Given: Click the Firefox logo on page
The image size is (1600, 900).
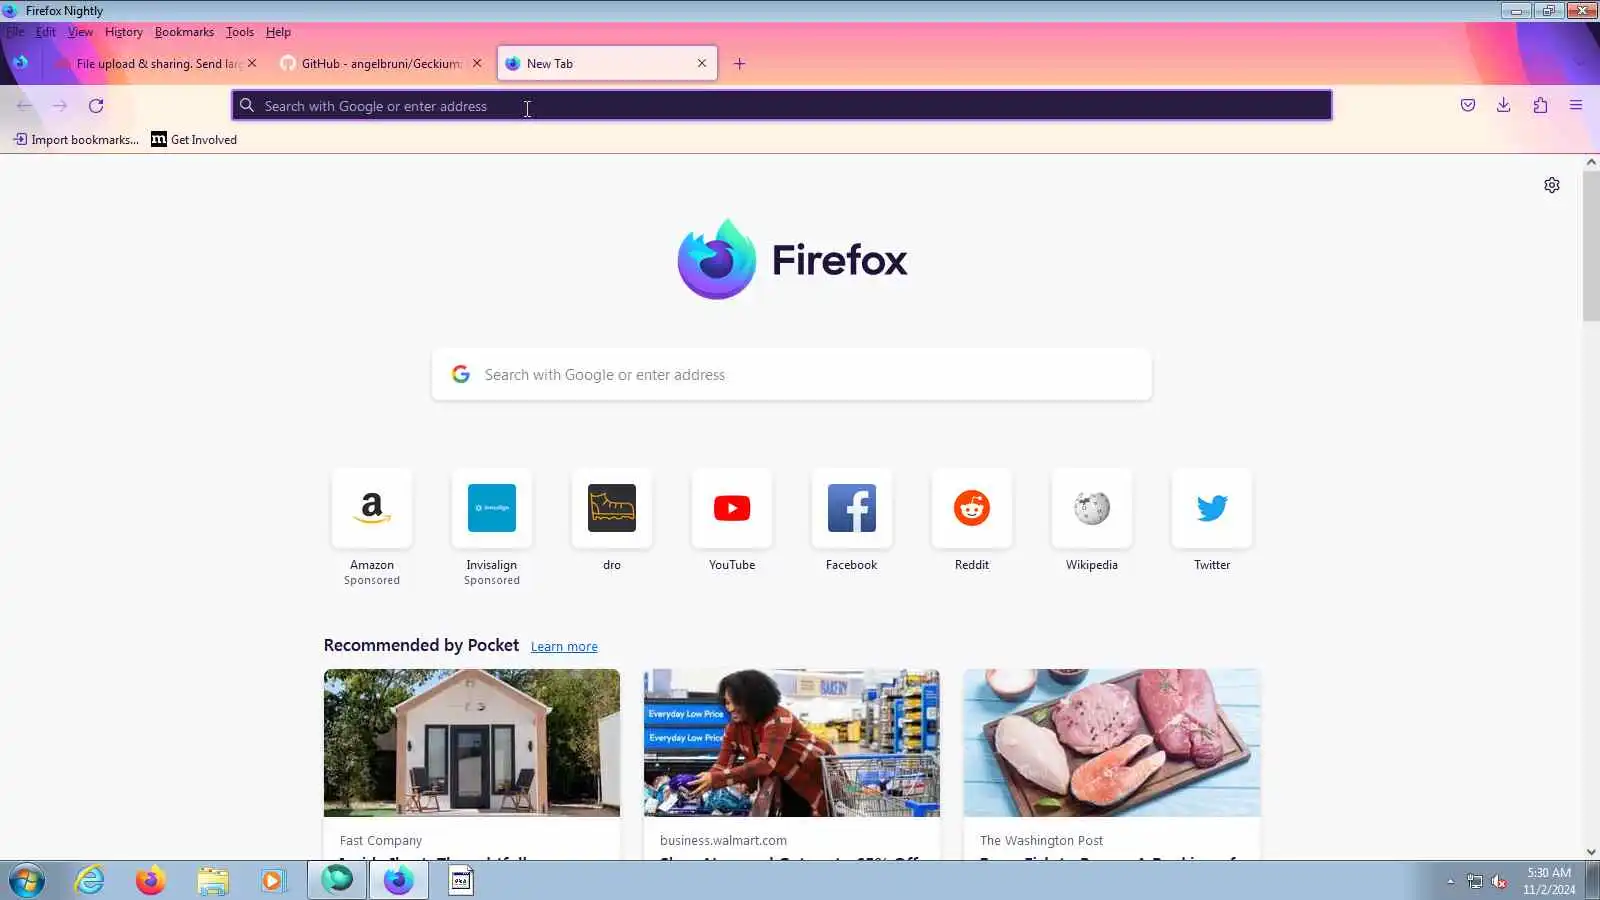Looking at the screenshot, I should pos(792,259).
